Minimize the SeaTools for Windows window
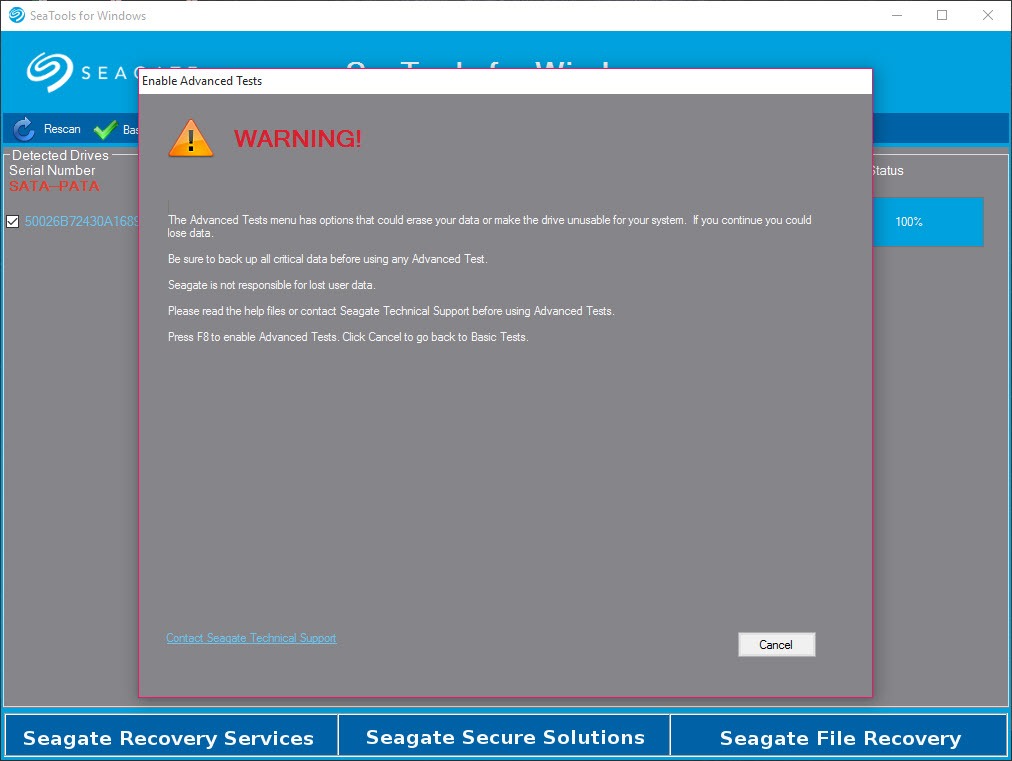 click(897, 15)
